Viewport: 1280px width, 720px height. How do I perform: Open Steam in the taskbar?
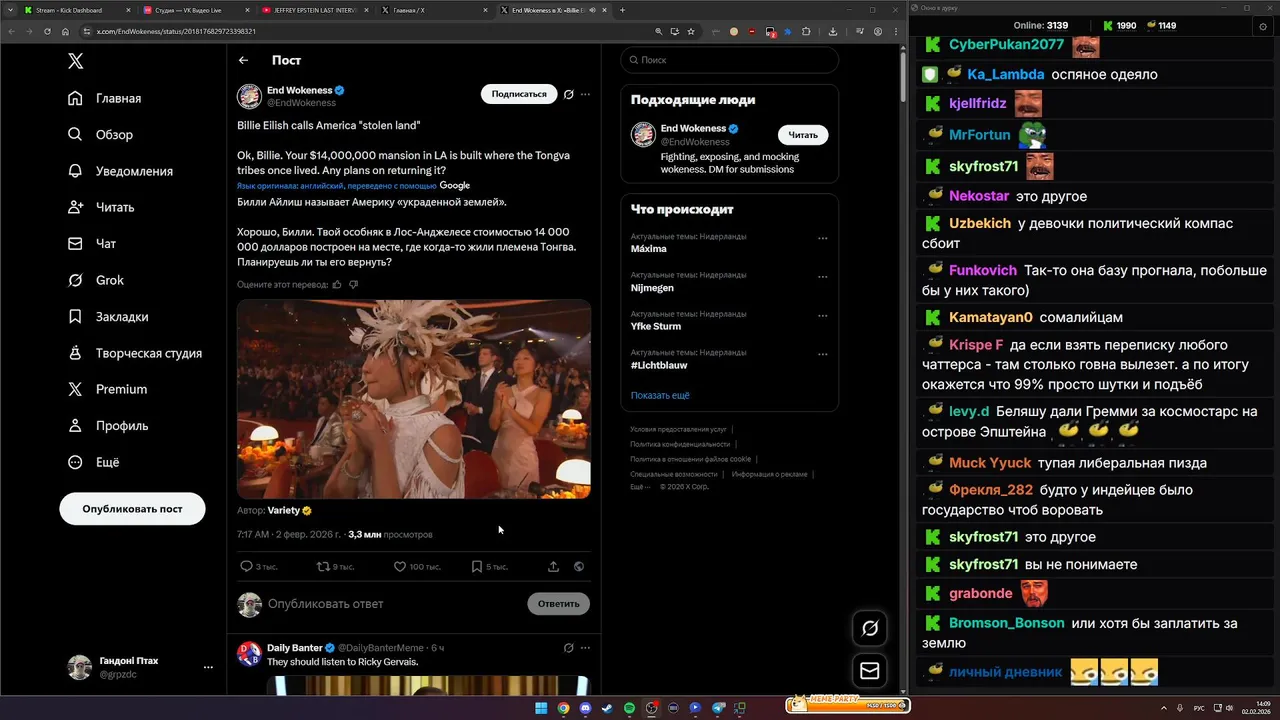[607, 708]
